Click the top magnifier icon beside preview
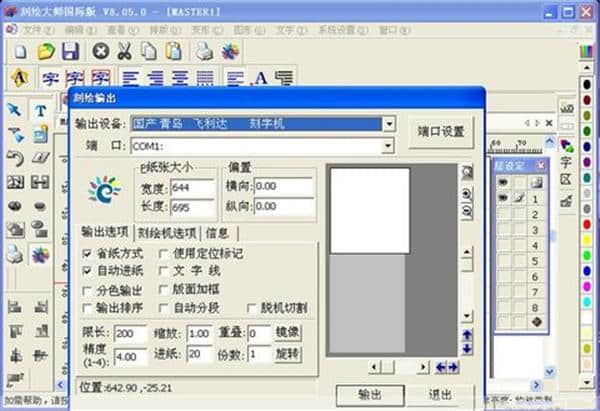Image resolution: width=600 pixels, height=411 pixels. 467,173
